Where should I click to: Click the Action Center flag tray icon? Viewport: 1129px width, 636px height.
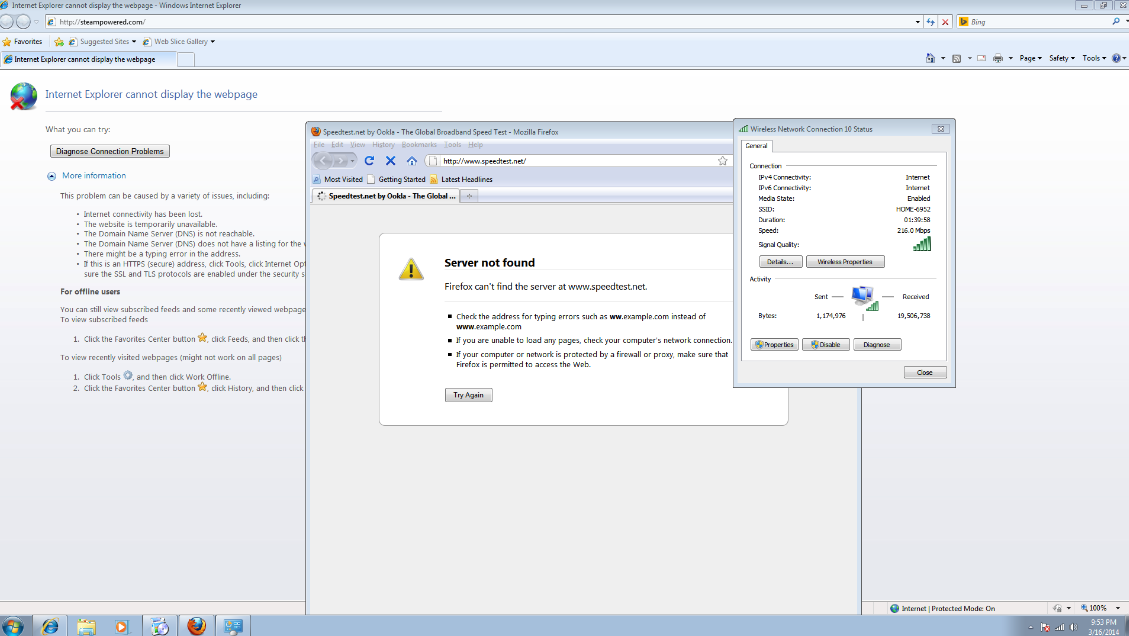pos(1045,627)
